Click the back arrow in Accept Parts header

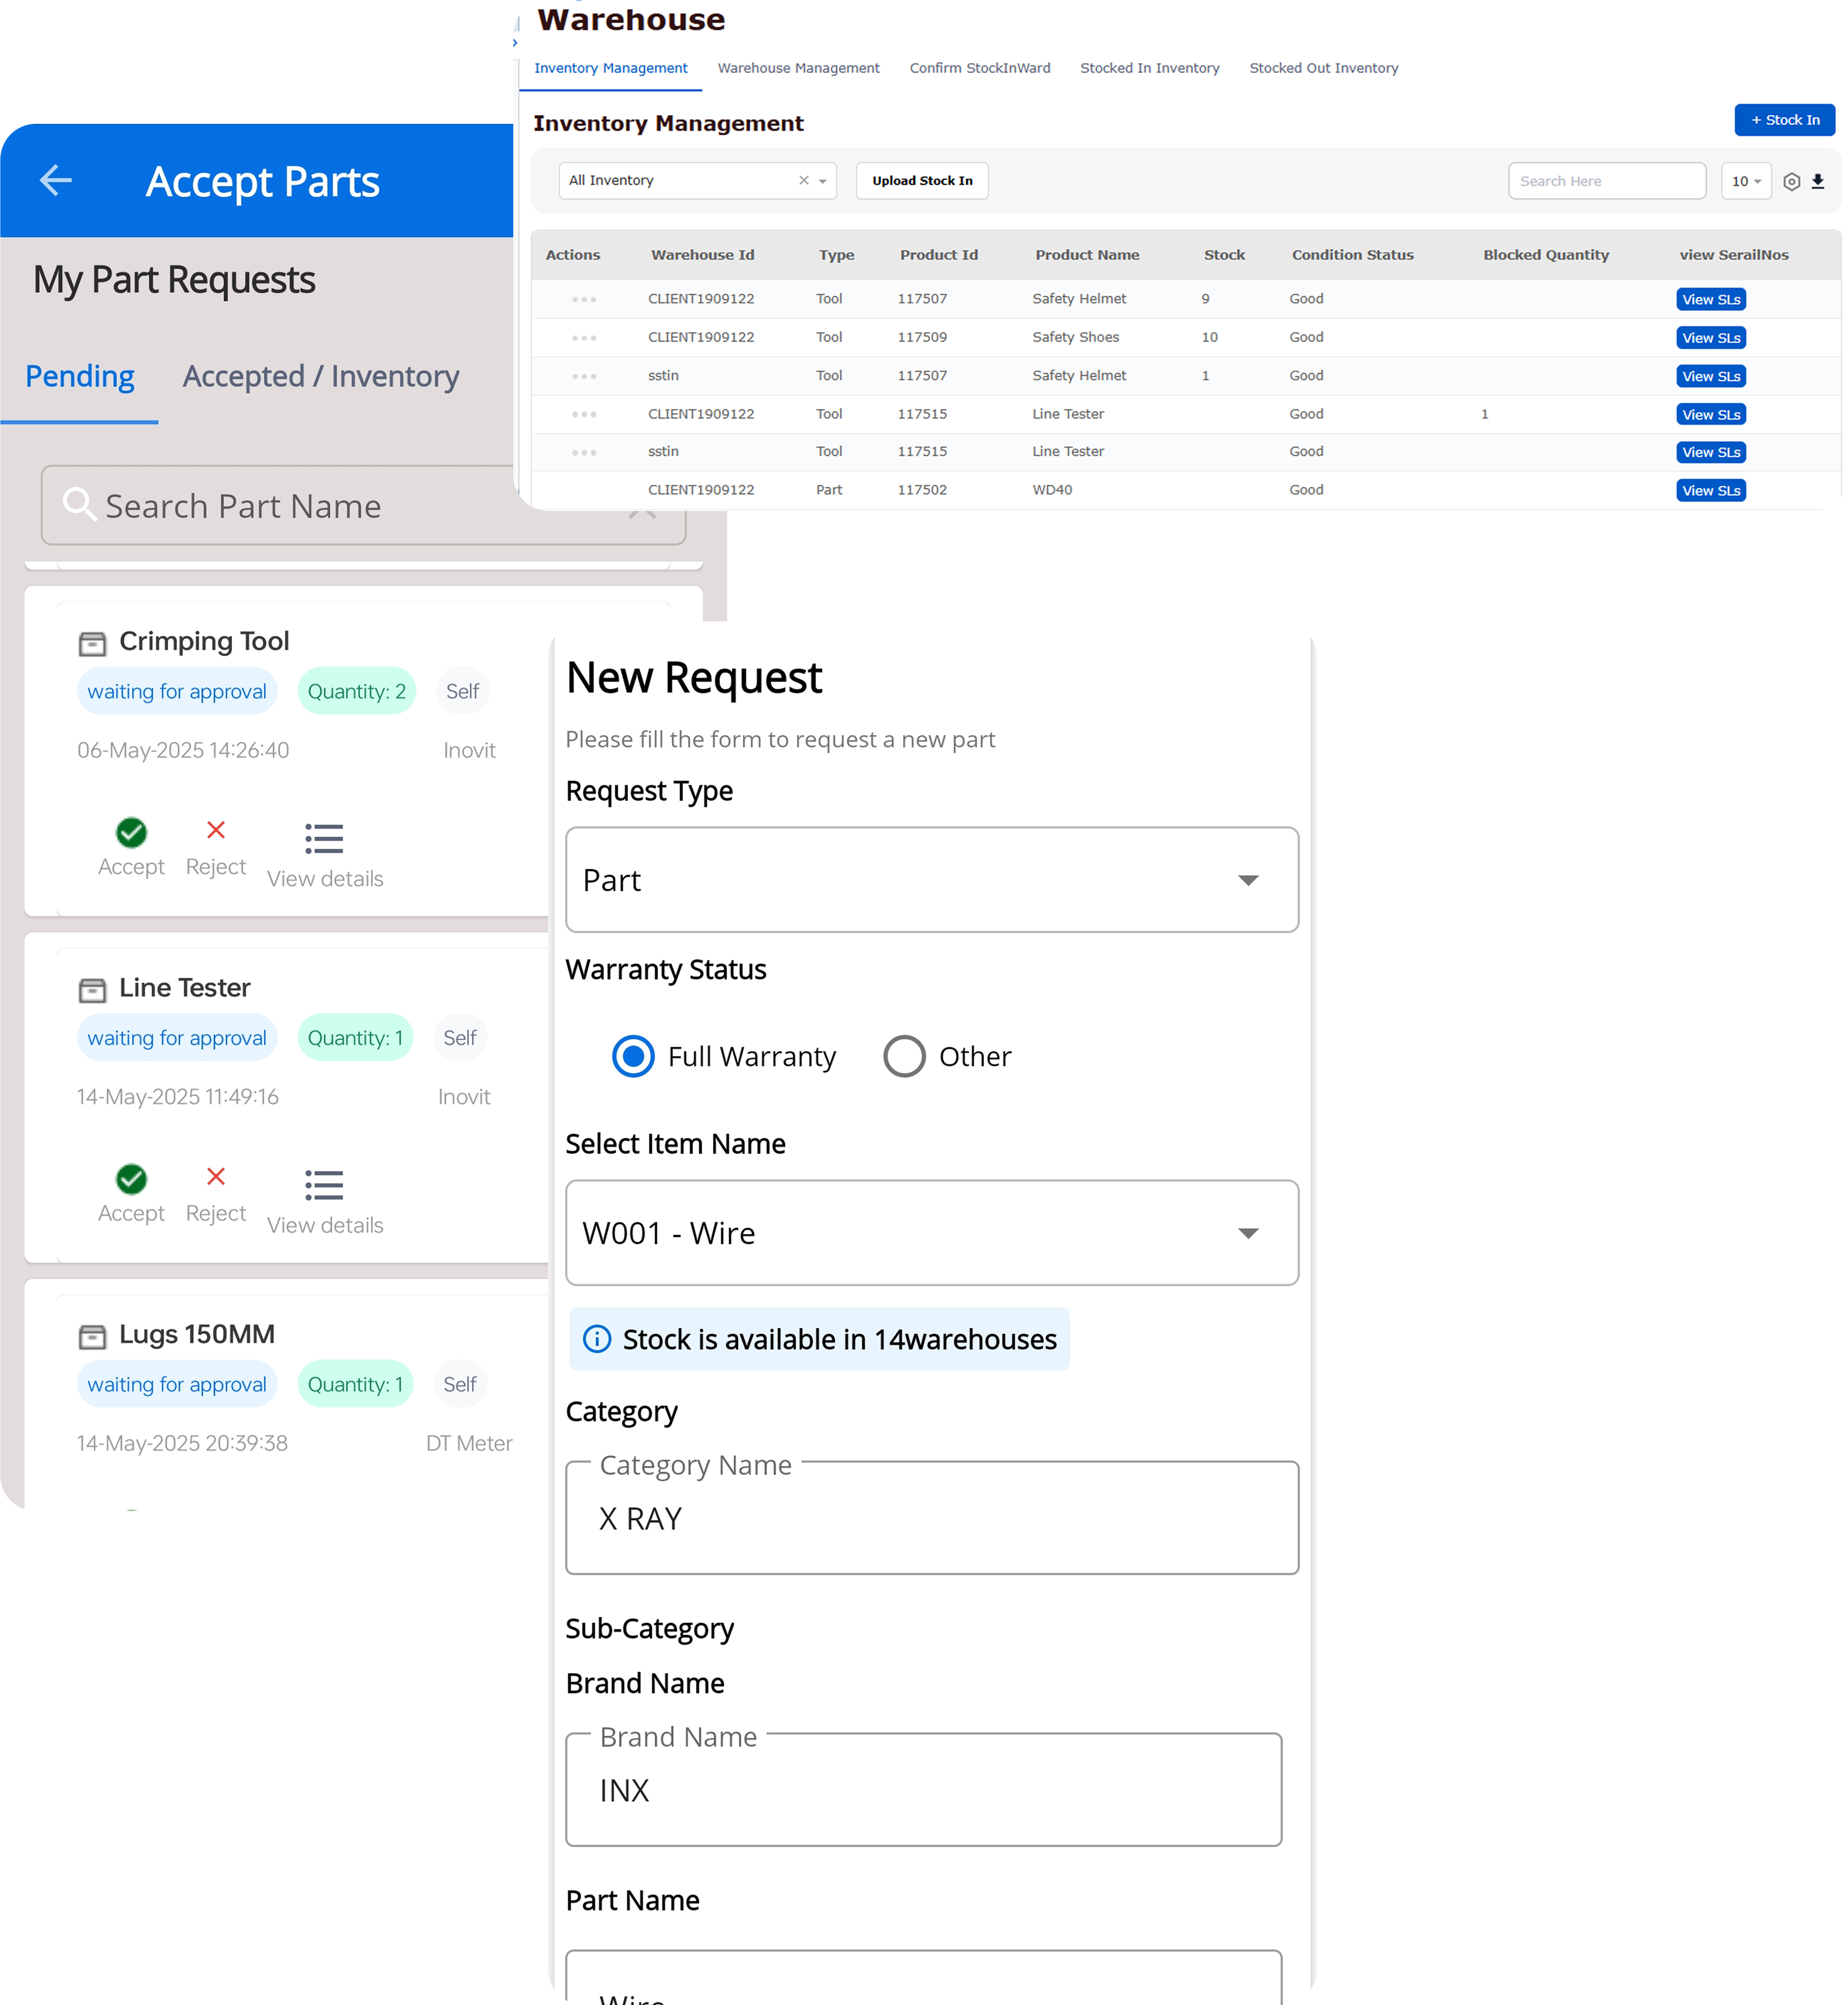tap(56, 180)
